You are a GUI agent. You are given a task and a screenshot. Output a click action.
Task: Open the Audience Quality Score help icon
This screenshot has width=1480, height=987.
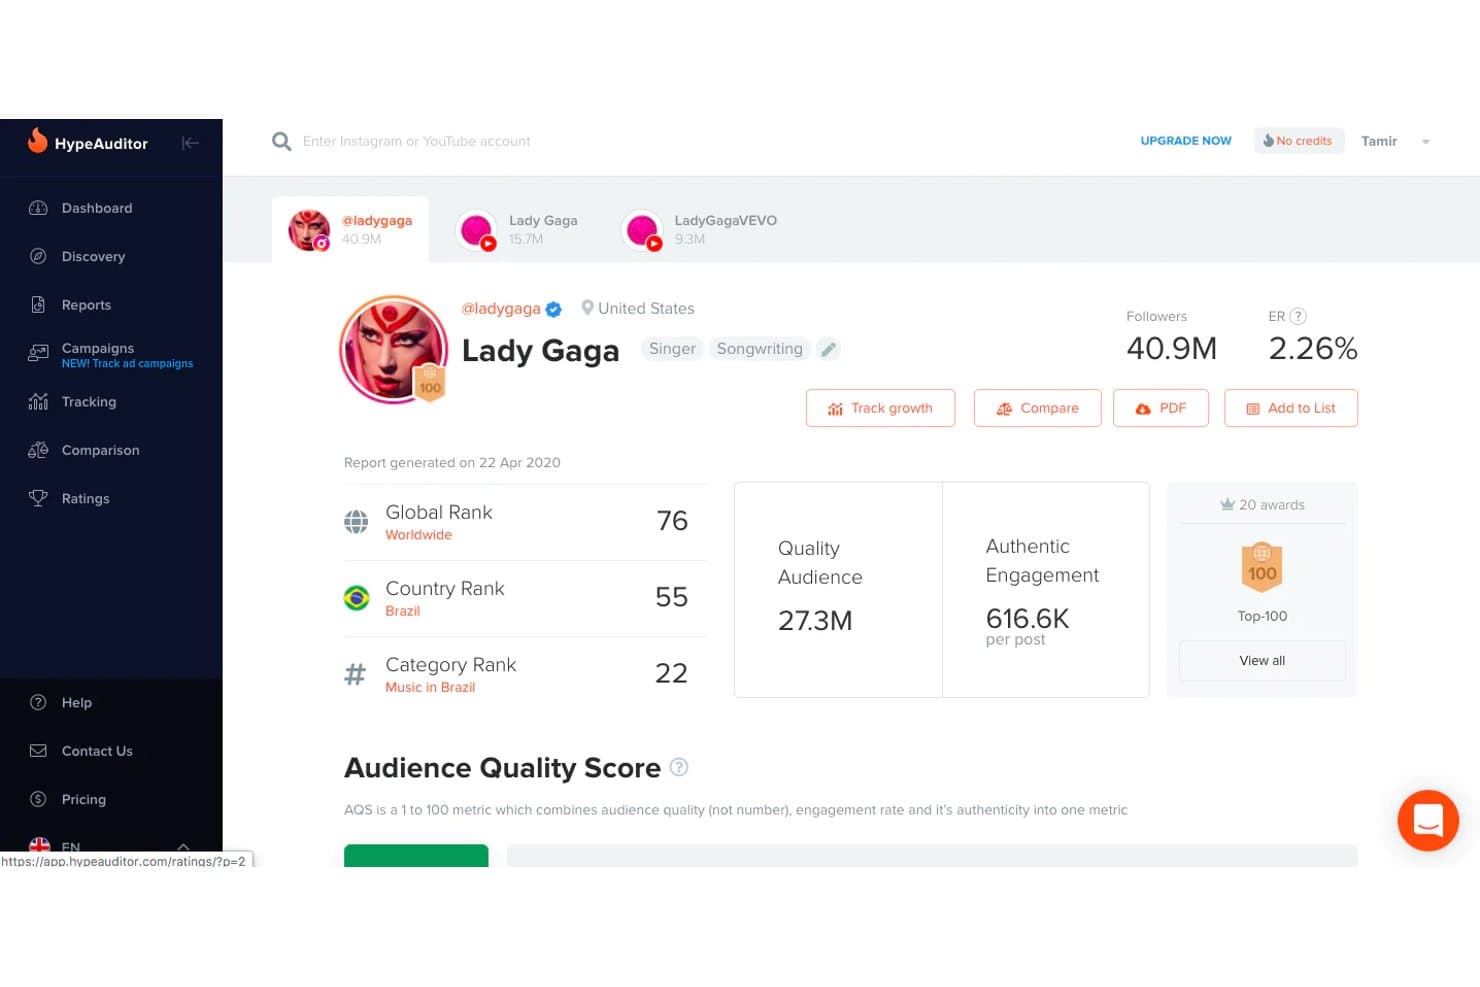[x=679, y=767]
